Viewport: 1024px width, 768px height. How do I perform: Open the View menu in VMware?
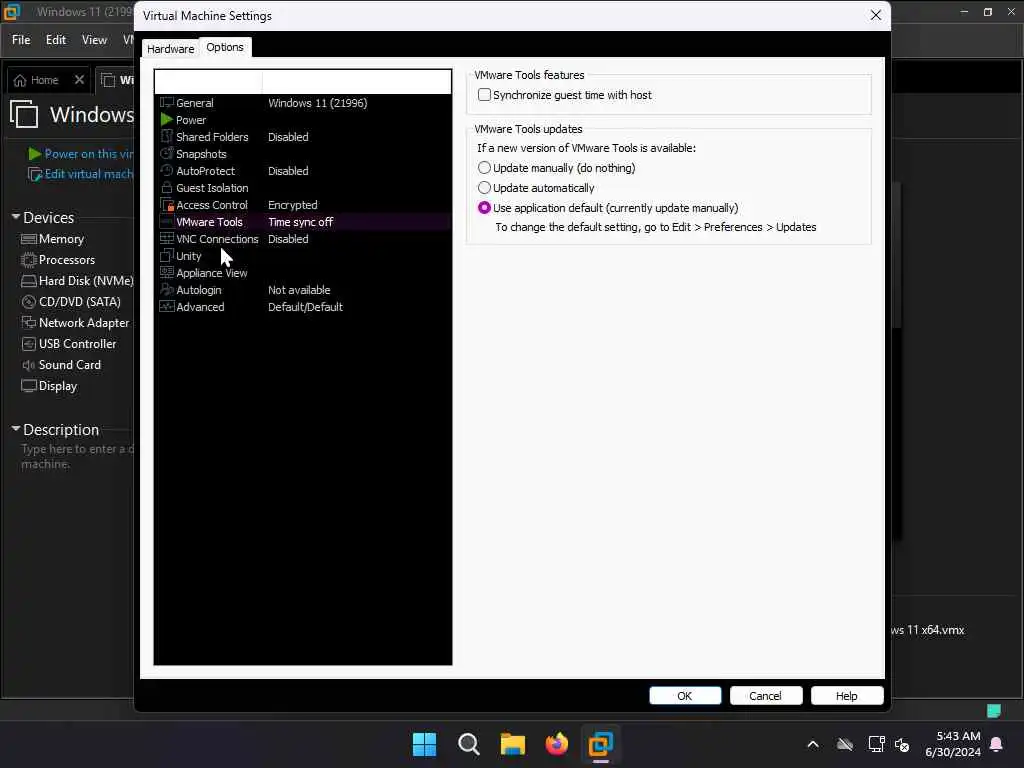point(94,40)
